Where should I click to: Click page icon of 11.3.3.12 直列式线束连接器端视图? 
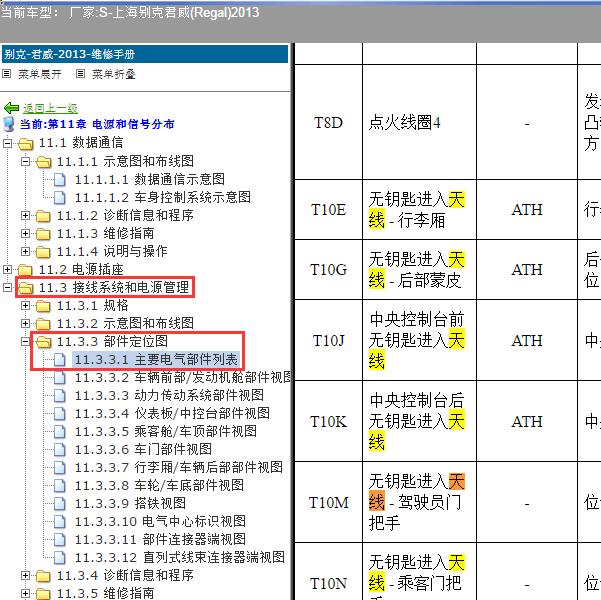click(60, 558)
